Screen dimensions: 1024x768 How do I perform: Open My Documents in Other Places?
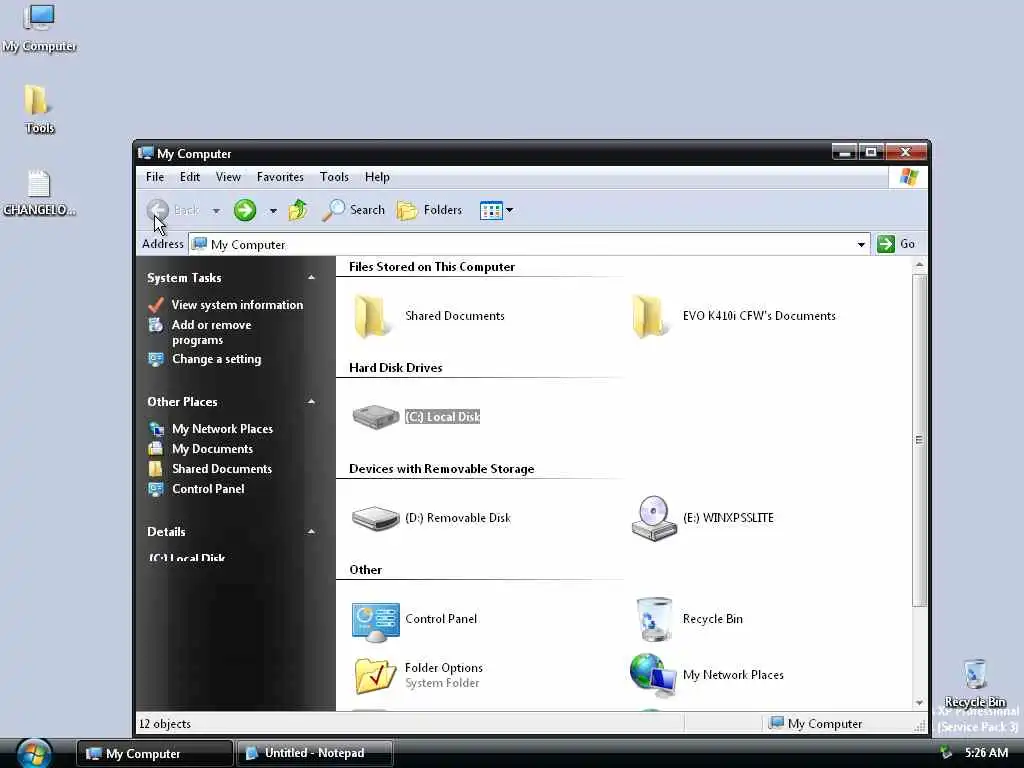tap(212, 449)
